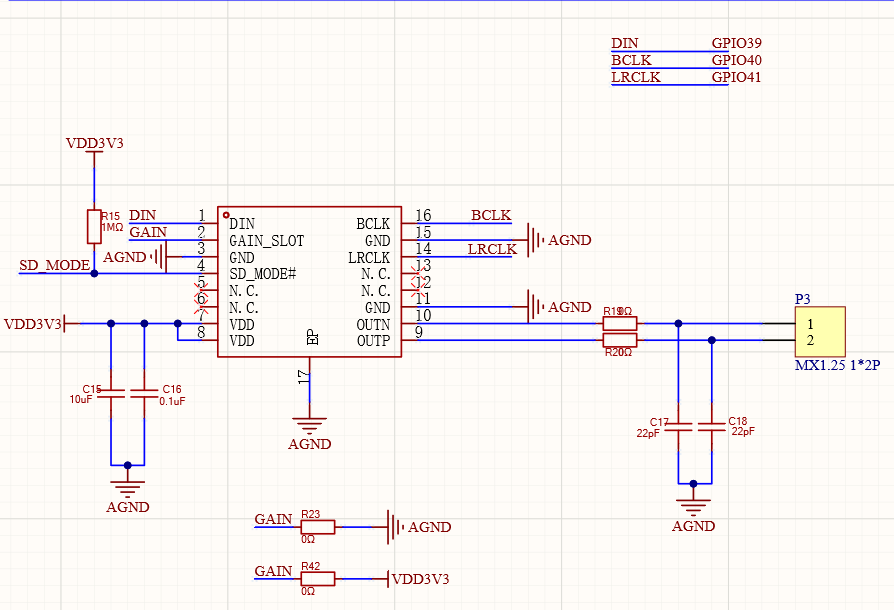Click the pin 1 indicator dot in the IC
Screen dimensions: 894x610
226,215
